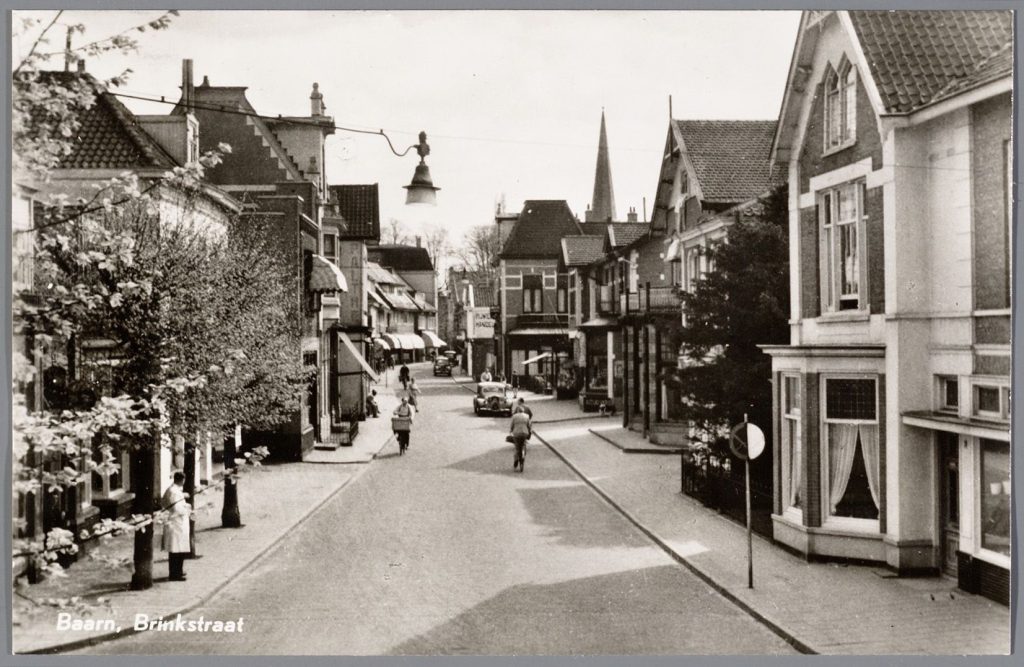
Task: Select the man in the white coat
Action: 177,525
